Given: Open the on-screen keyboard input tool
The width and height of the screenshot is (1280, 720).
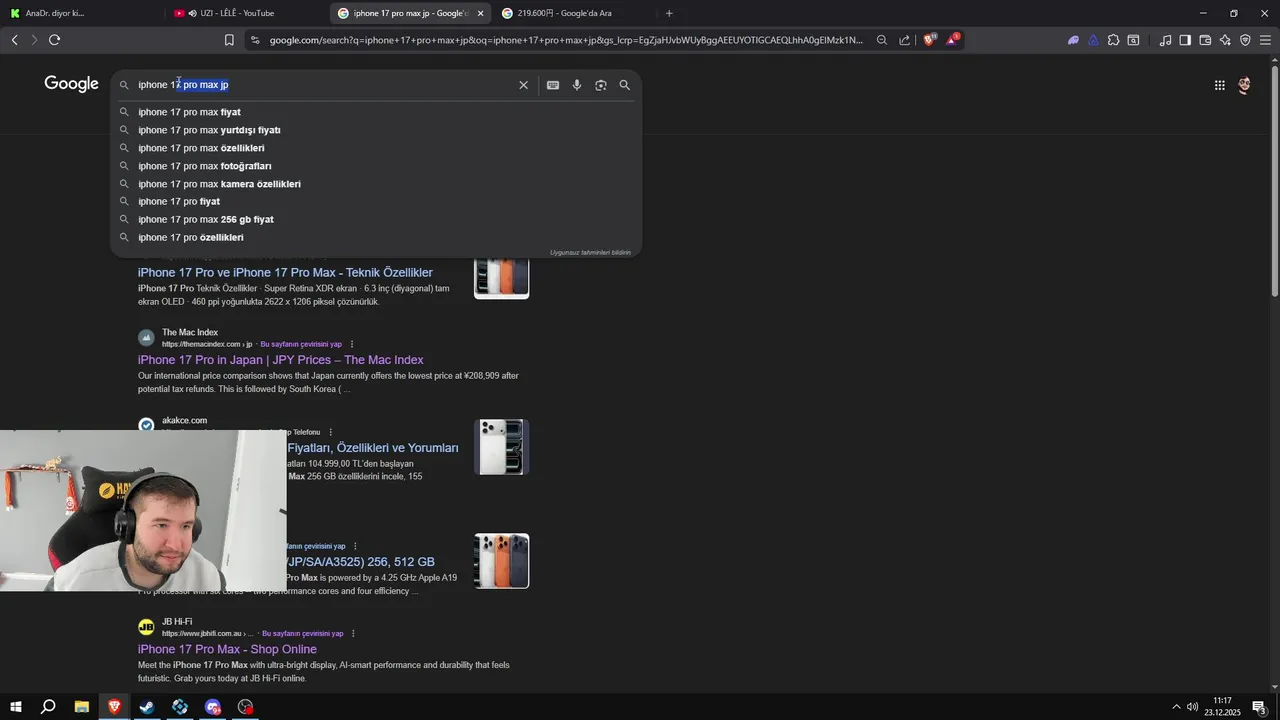Looking at the screenshot, I should tap(553, 85).
